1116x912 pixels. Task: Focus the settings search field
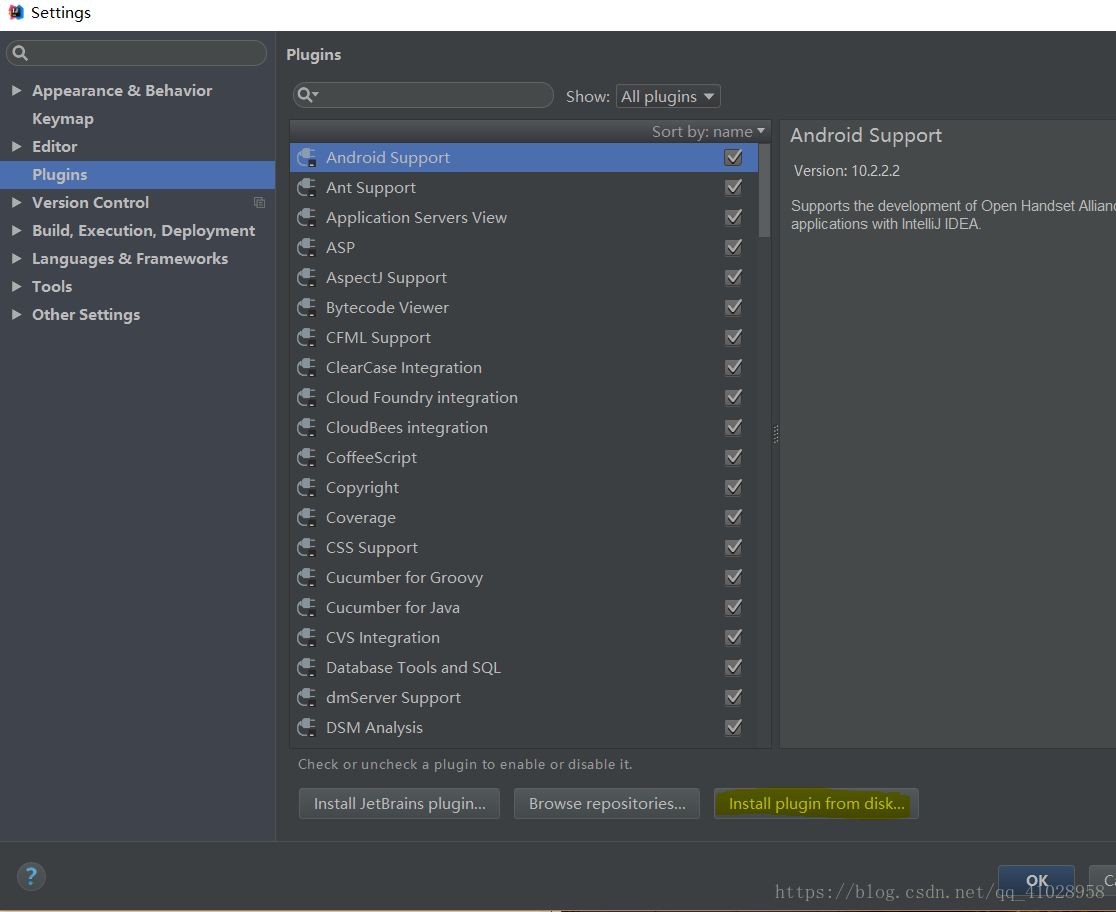(x=137, y=53)
